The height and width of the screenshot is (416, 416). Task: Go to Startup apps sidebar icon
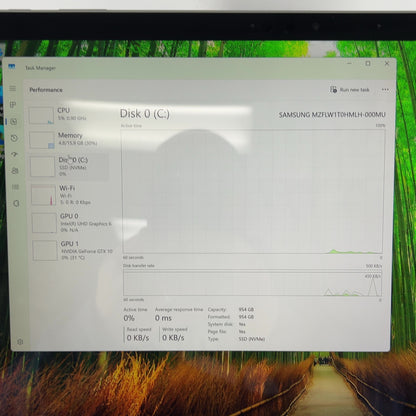(14, 154)
